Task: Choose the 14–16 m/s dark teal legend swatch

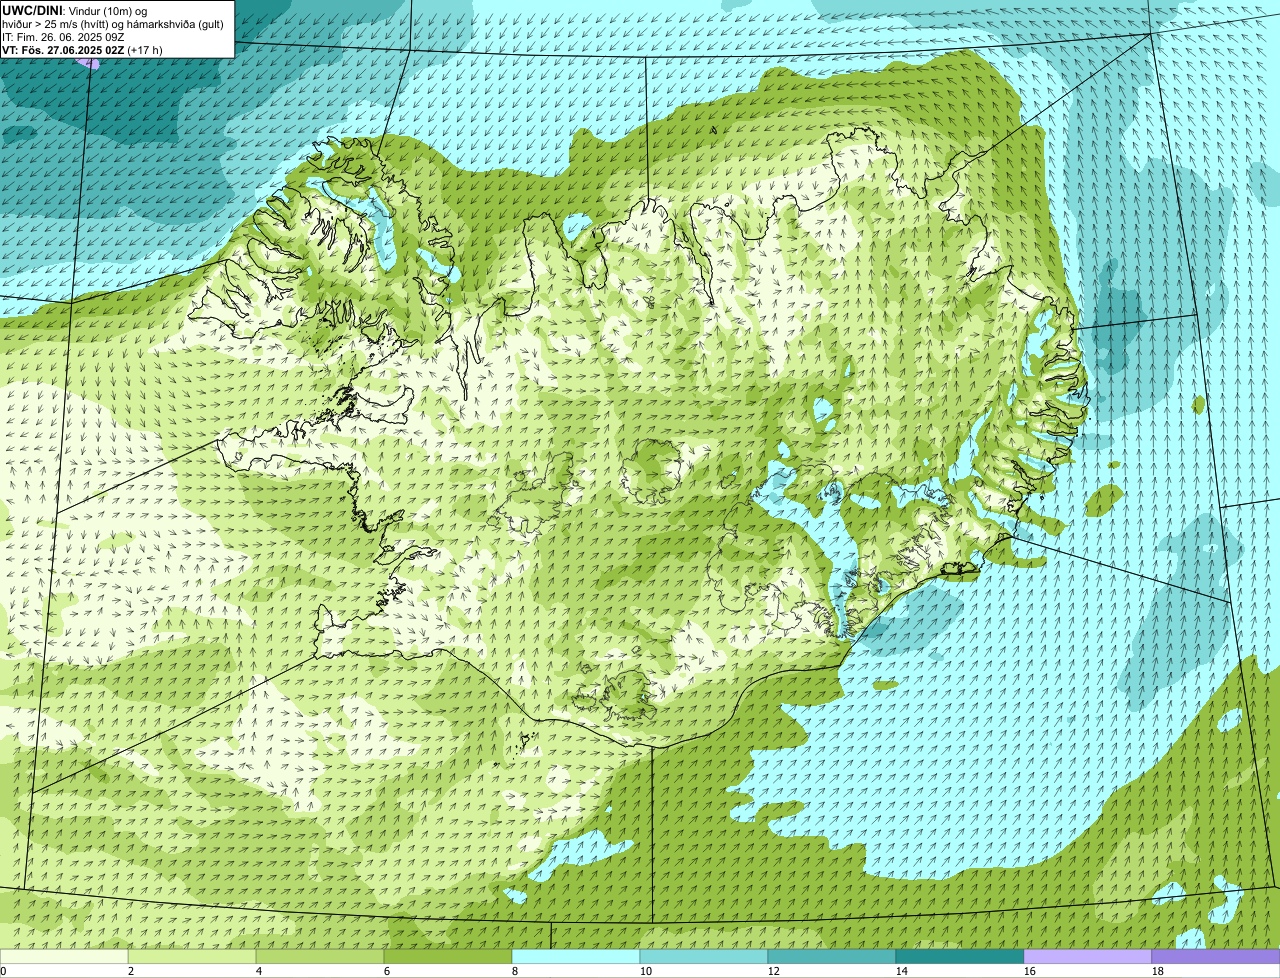Action: point(960,956)
